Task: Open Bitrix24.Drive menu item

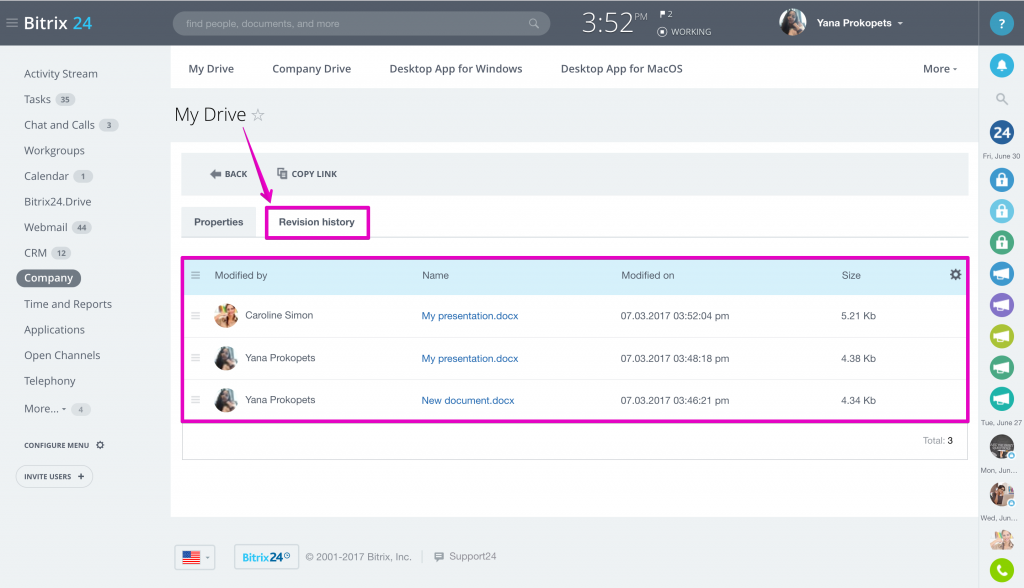Action: (57, 202)
